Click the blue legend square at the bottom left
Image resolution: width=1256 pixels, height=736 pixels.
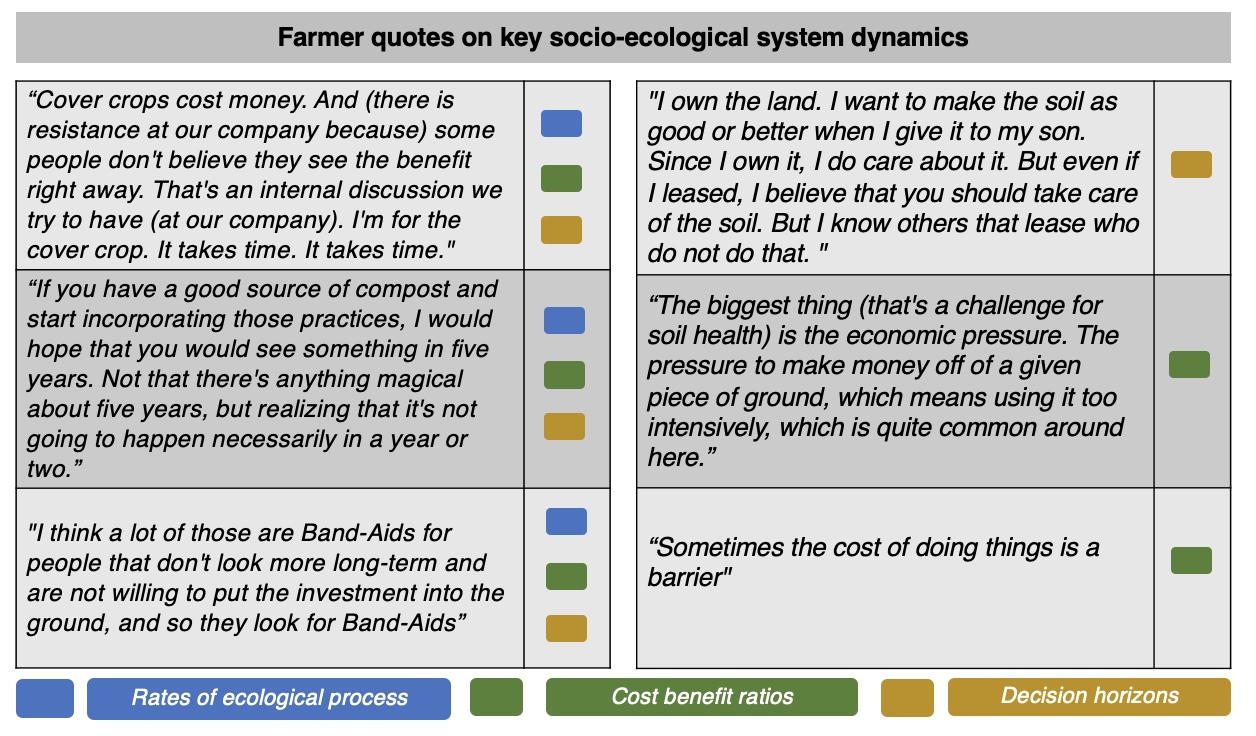click(x=45, y=698)
